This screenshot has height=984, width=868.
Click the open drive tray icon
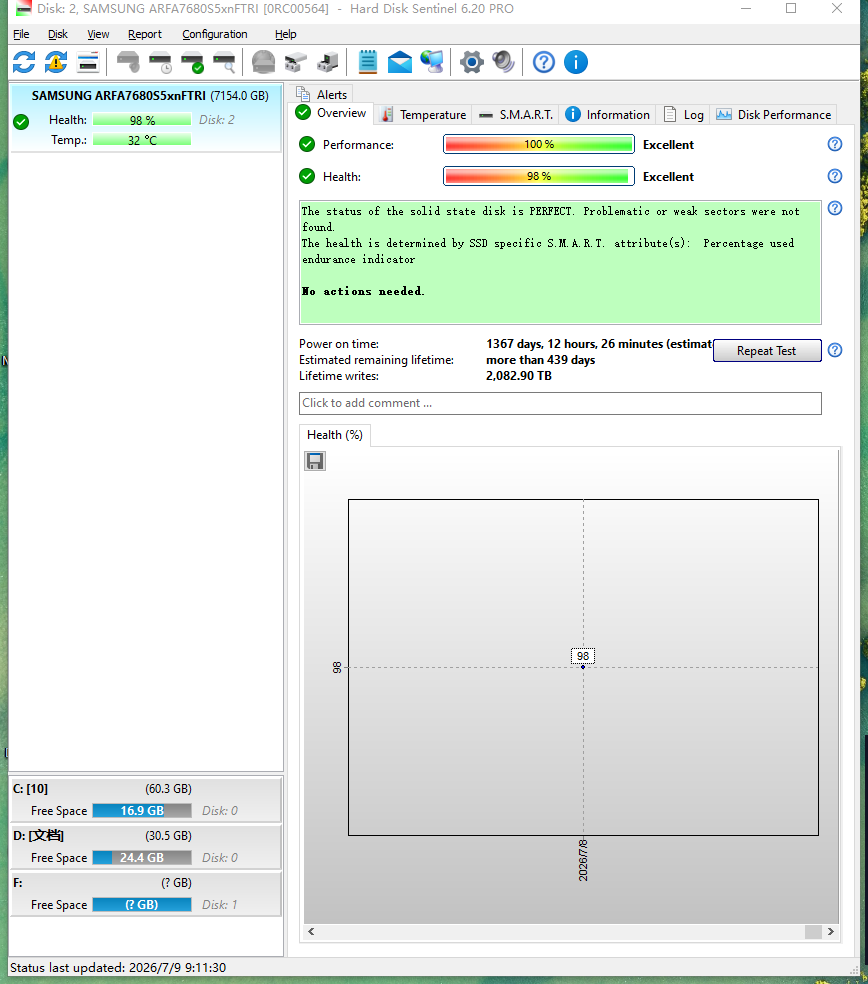(296, 62)
